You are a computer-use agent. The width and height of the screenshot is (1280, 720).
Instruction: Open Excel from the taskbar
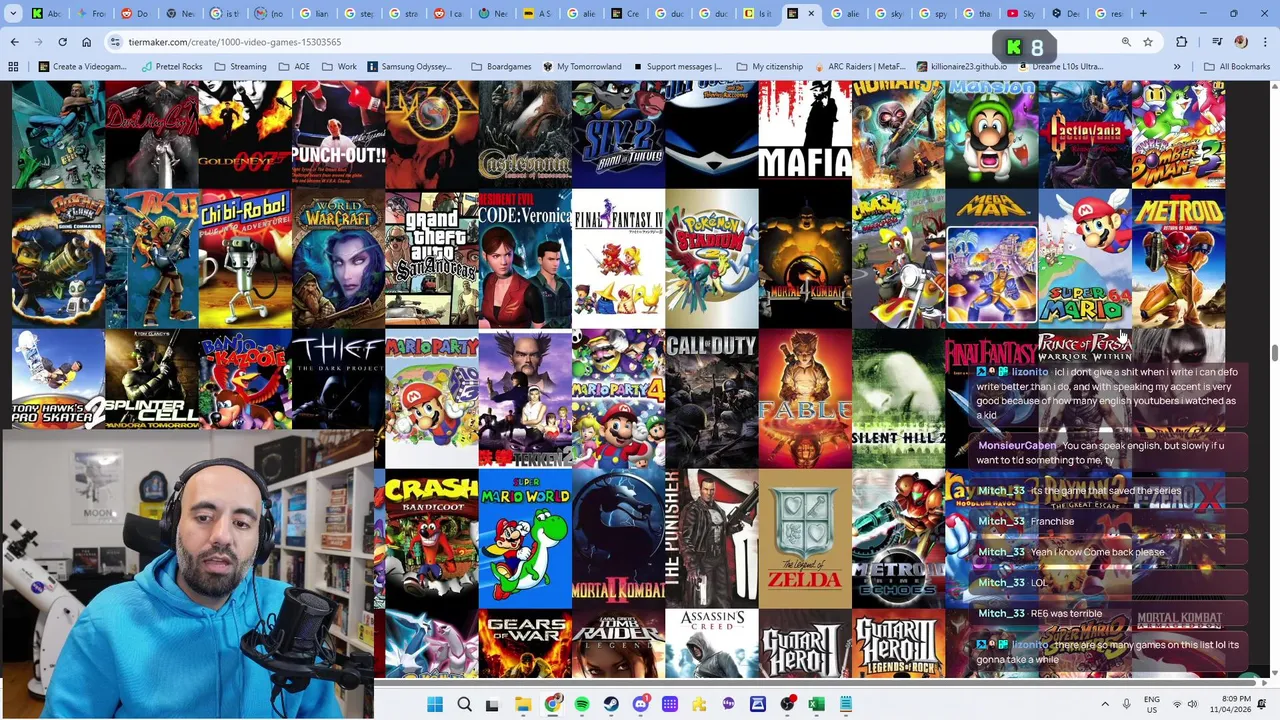(x=816, y=704)
